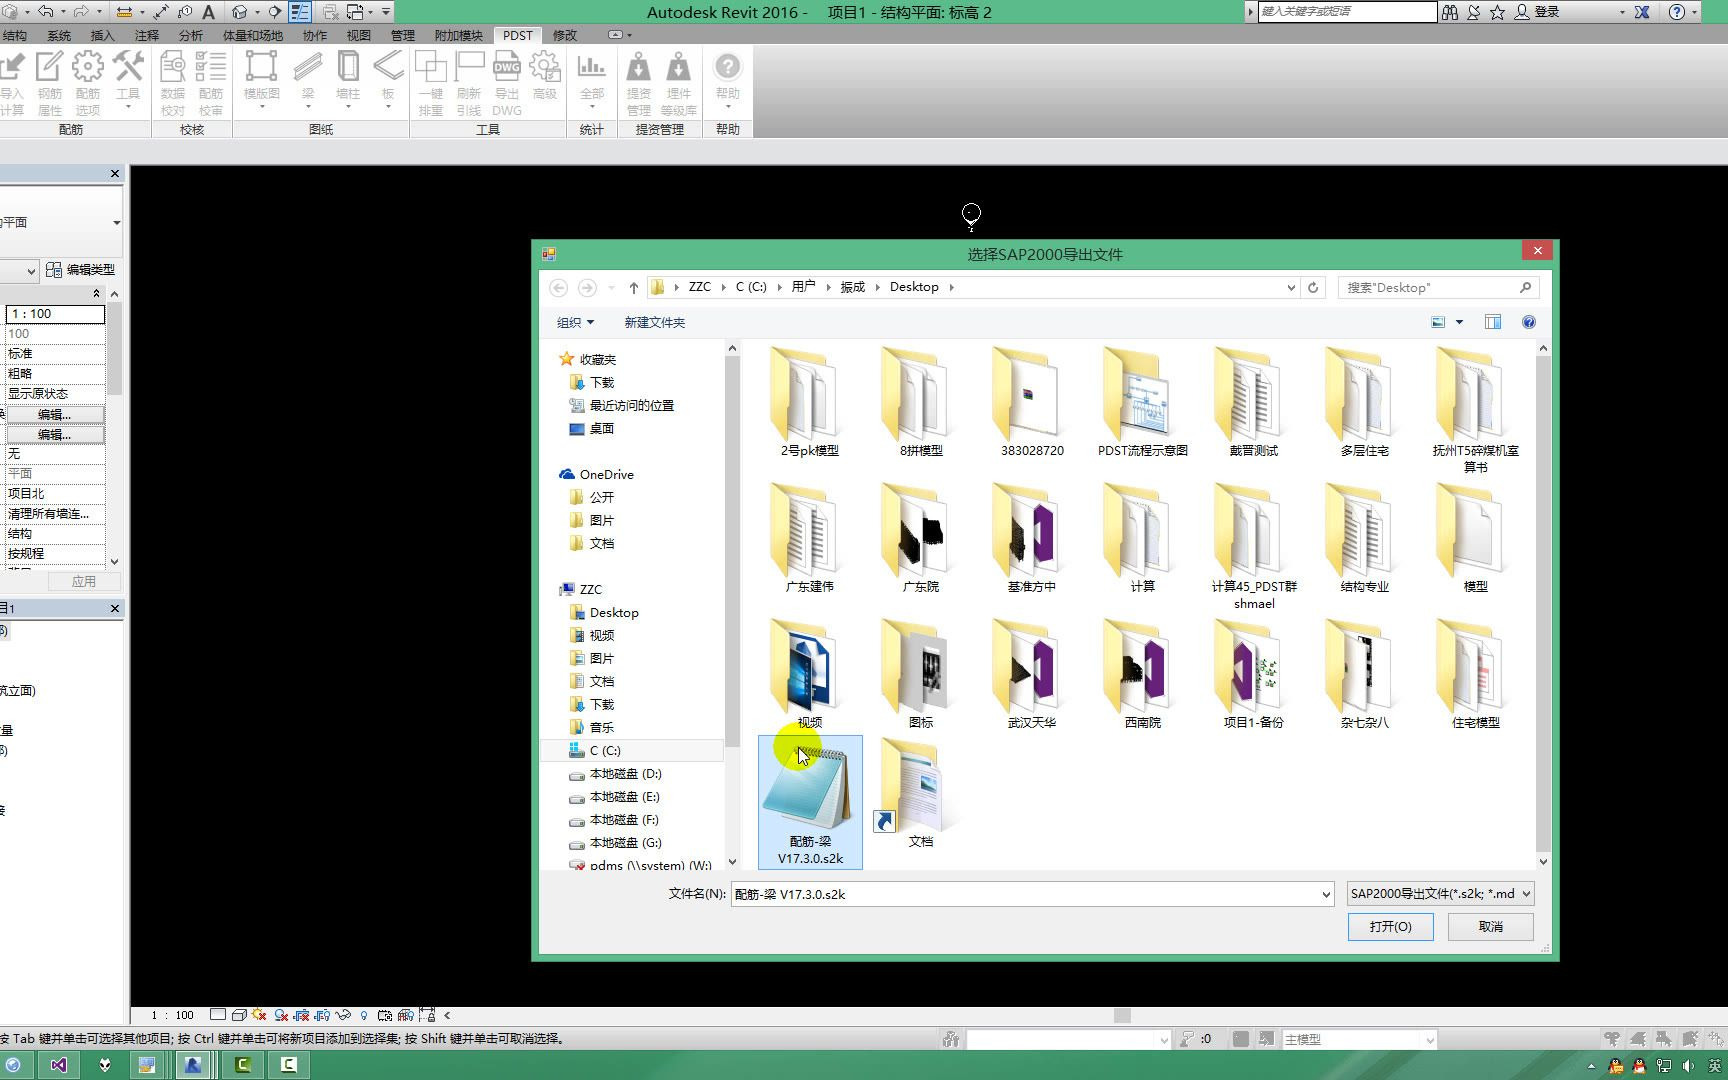Screen dimensions: 1728x1080
Task: Open the SAP2000导出文件 file type dropdown
Action: [1440, 894]
